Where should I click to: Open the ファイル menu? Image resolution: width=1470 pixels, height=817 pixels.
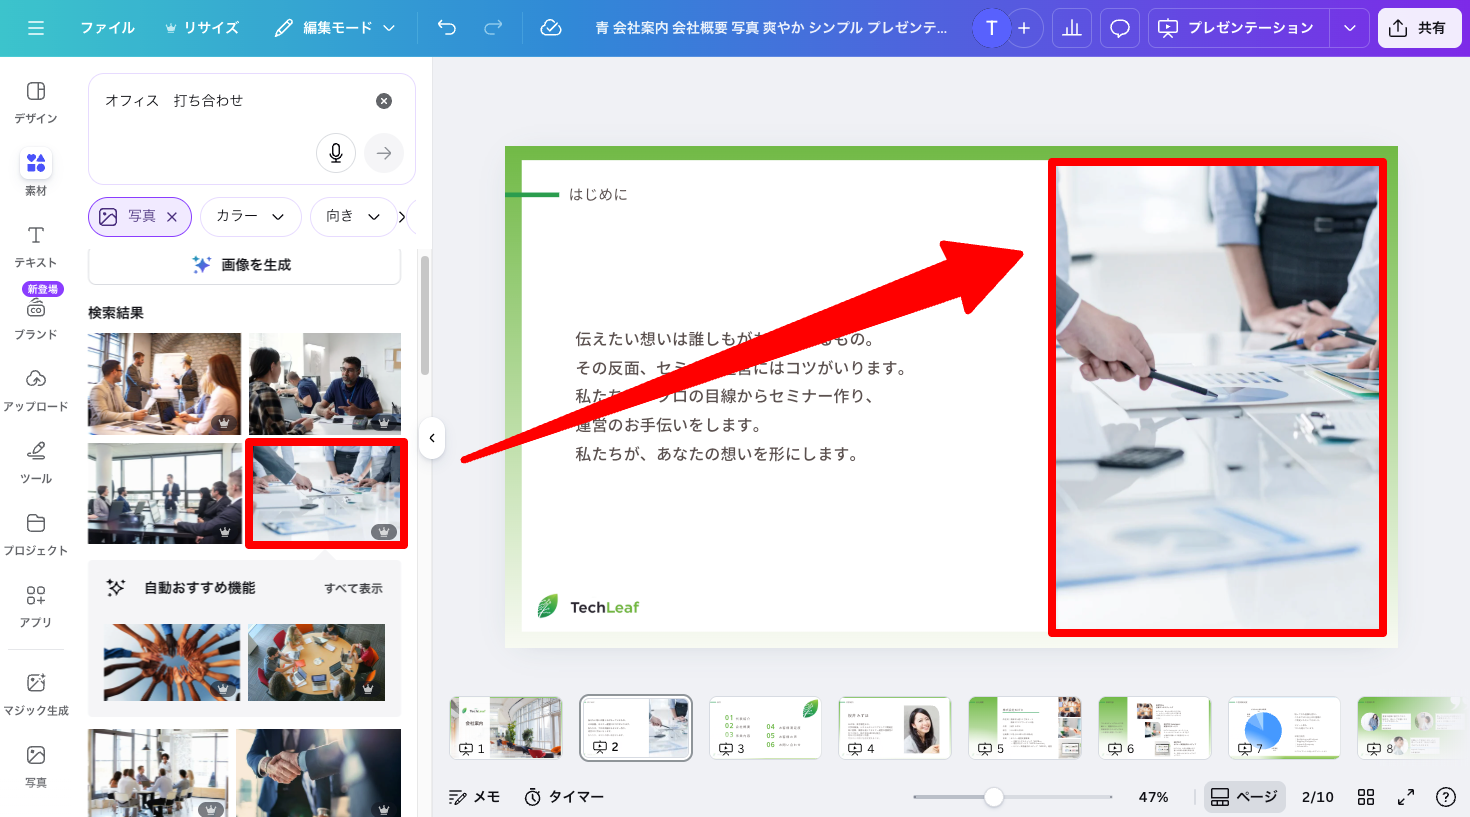click(x=107, y=28)
